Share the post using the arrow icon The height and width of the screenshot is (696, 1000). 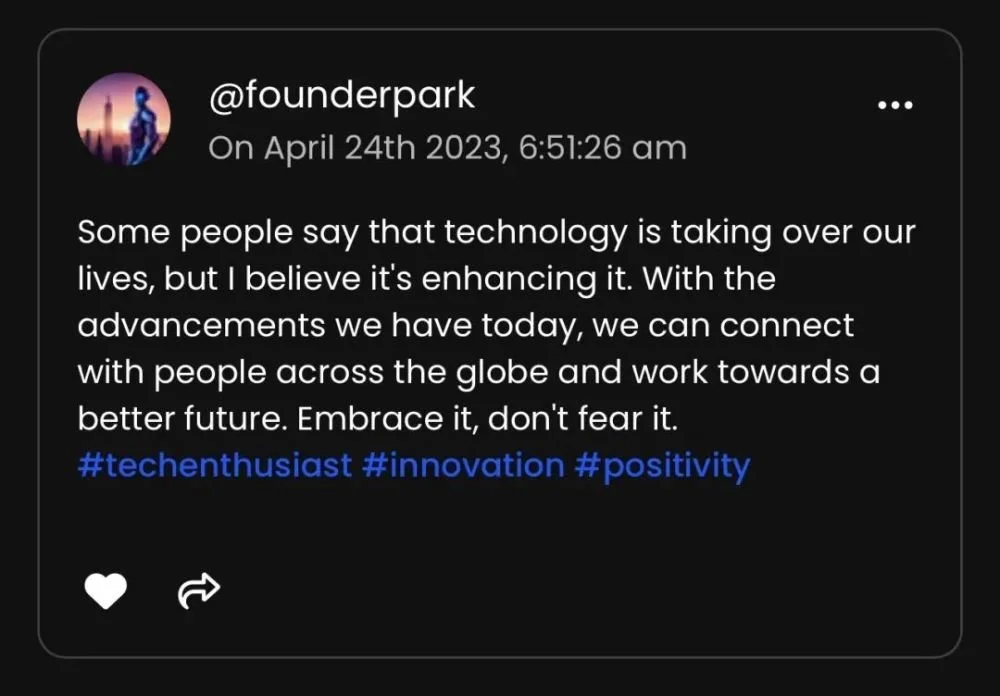(x=198, y=592)
